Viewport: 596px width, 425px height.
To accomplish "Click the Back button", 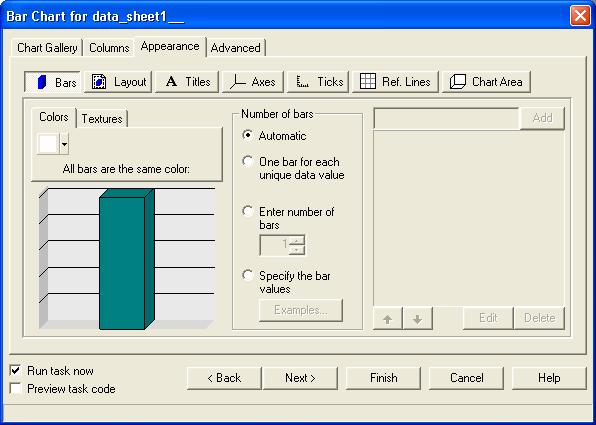I will click(x=224, y=378).
